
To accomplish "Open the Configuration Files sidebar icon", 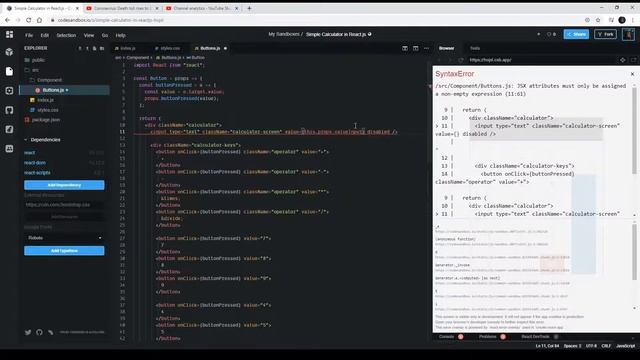I will [x=9, y=91].
